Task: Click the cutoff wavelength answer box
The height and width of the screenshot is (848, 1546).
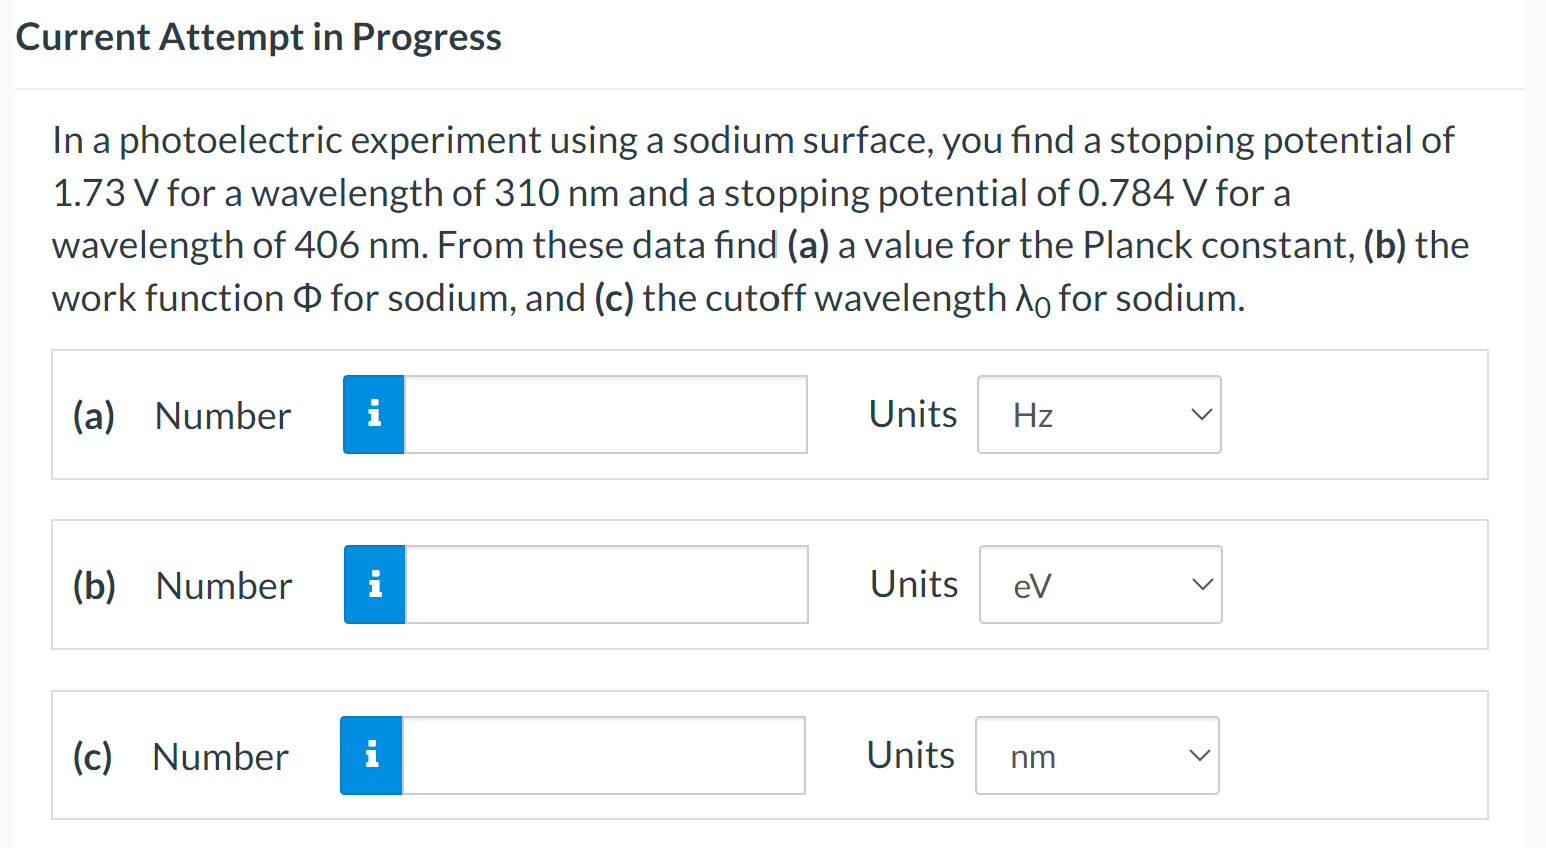Action: tap(604, 755)
